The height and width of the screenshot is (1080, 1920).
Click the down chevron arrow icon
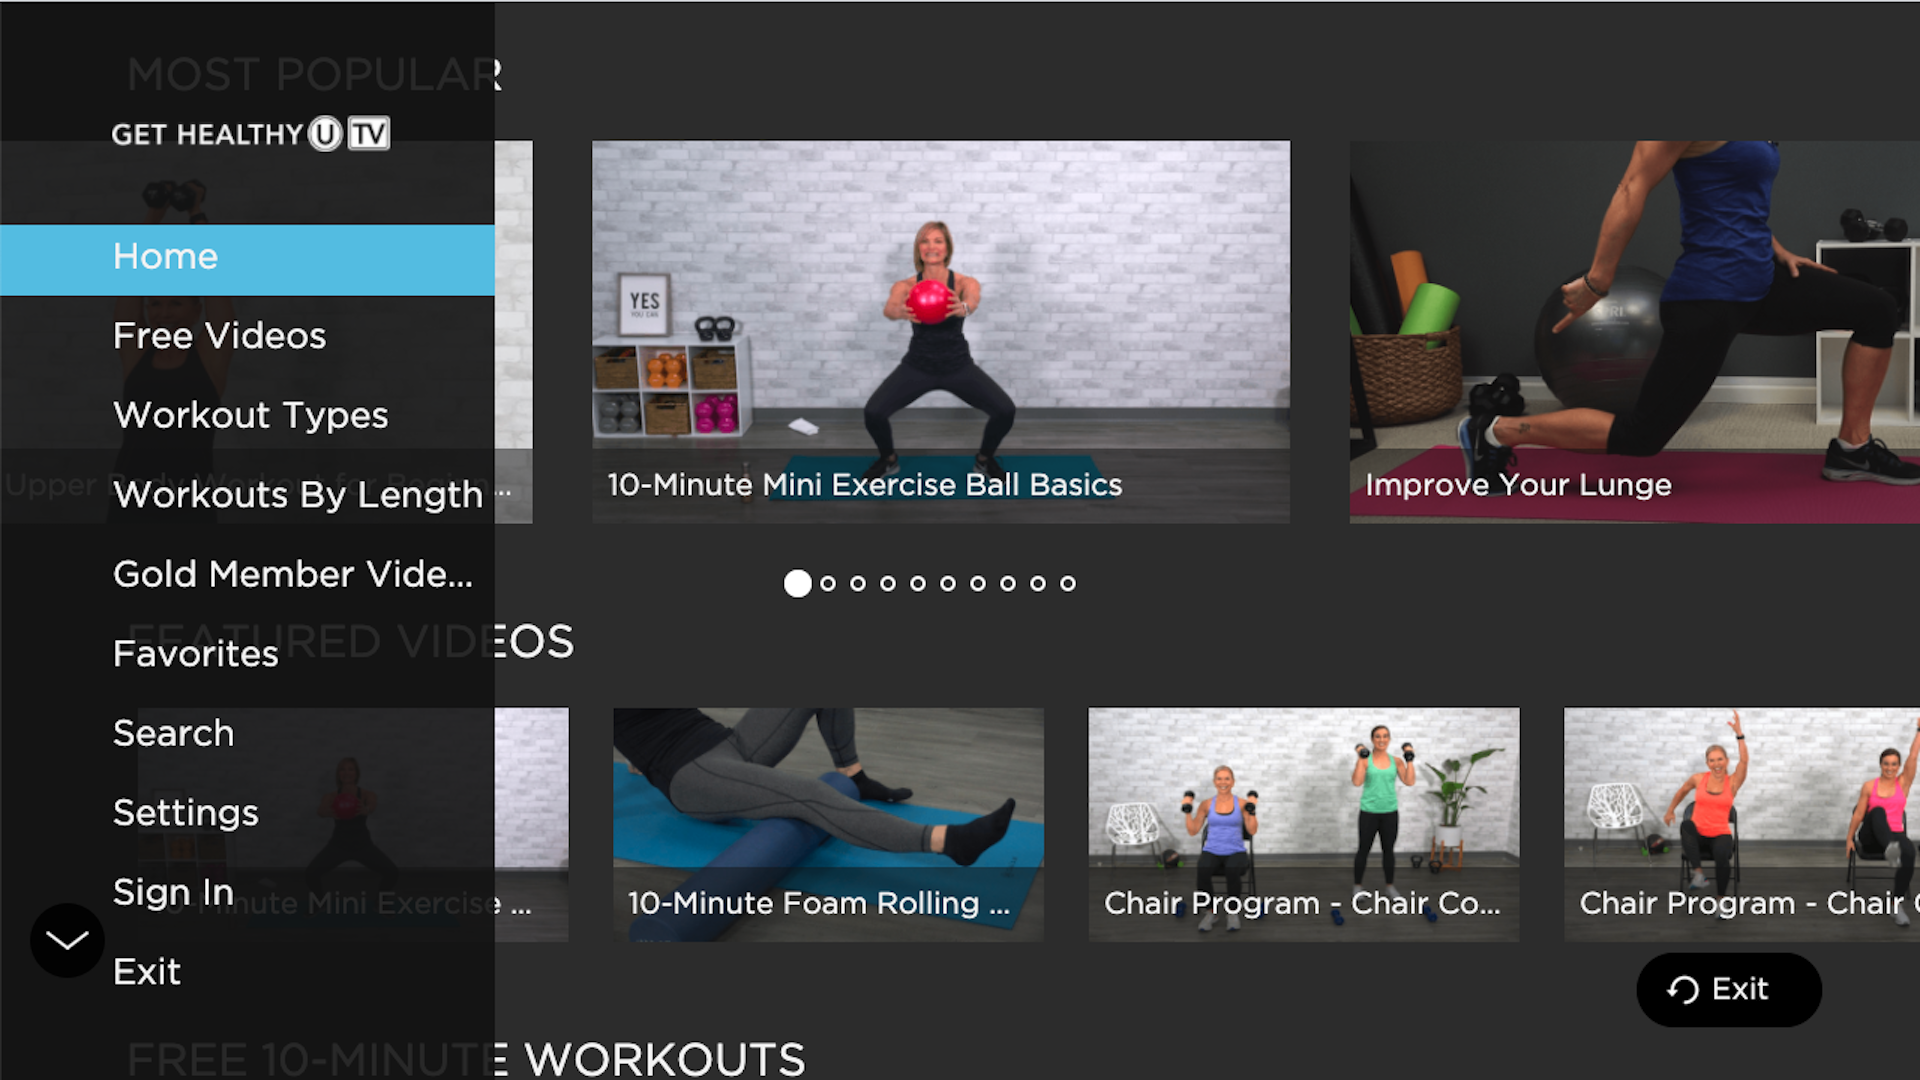click(x=67, y=940)
